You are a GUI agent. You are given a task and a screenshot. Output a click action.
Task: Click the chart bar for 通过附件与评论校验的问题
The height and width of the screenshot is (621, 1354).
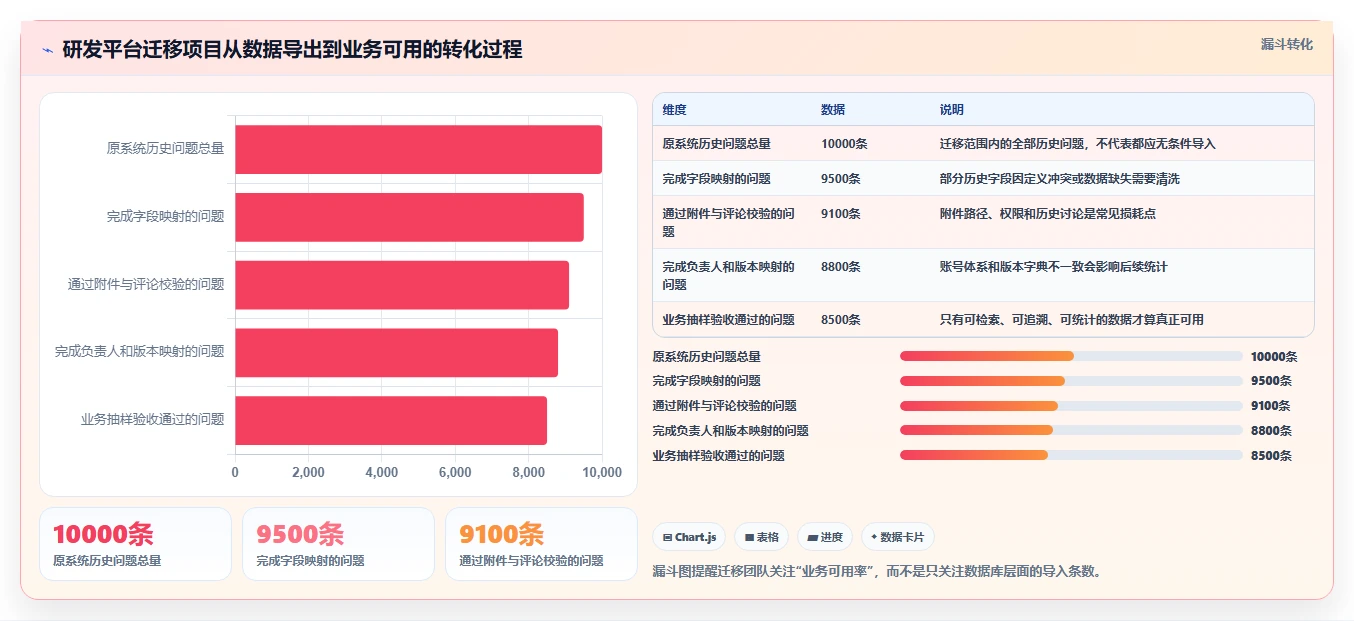(402, 285)
